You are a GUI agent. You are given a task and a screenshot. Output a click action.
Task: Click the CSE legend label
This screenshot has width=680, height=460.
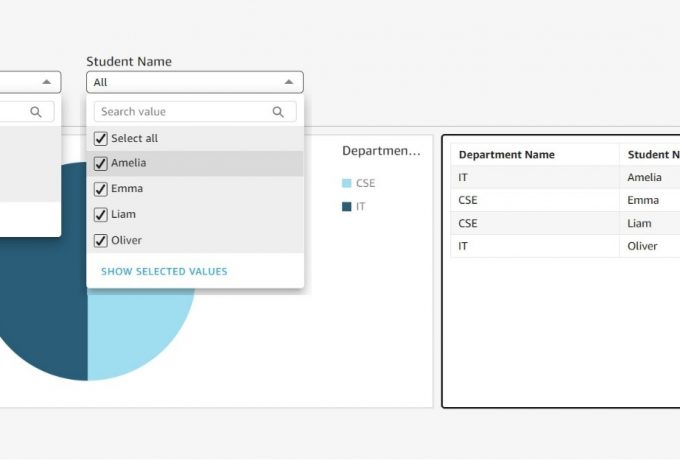(x=366, y=183)
